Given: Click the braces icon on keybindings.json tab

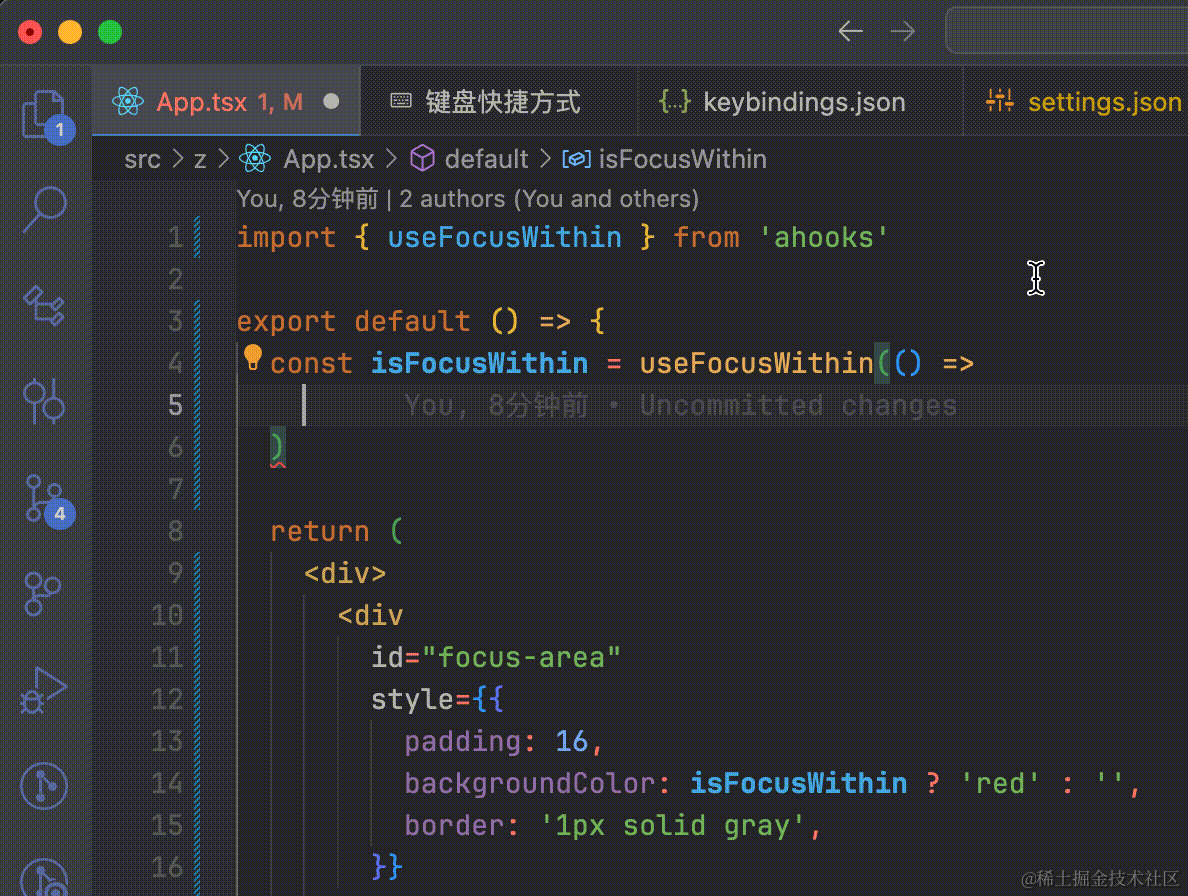Looking at the screenshot, I should [674, 101].
